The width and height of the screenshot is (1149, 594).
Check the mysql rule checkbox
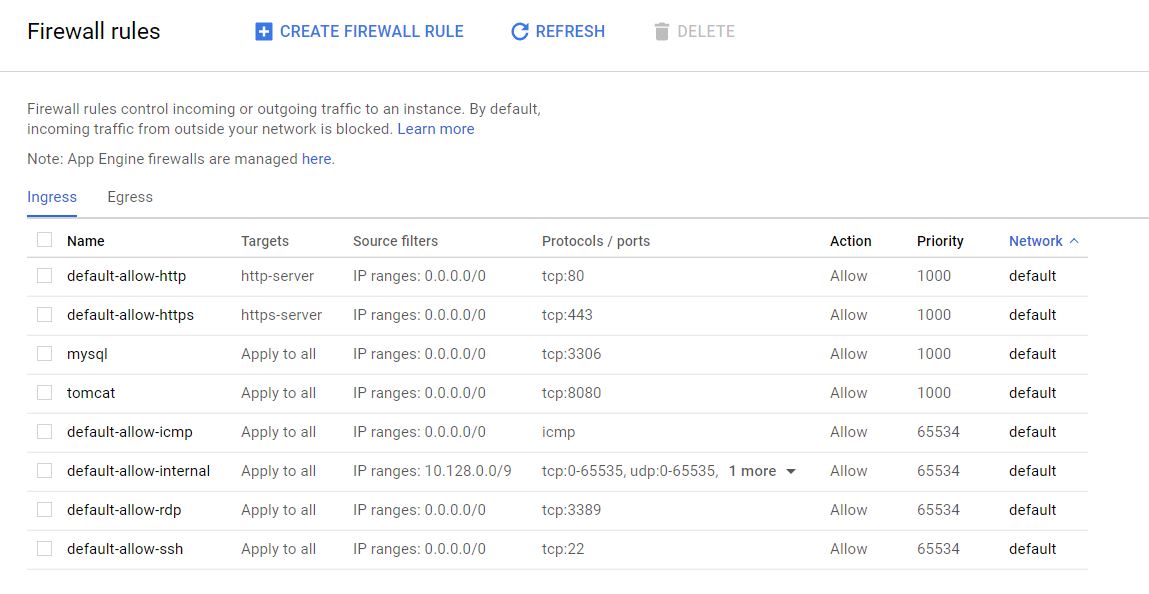tap(44, 354)
